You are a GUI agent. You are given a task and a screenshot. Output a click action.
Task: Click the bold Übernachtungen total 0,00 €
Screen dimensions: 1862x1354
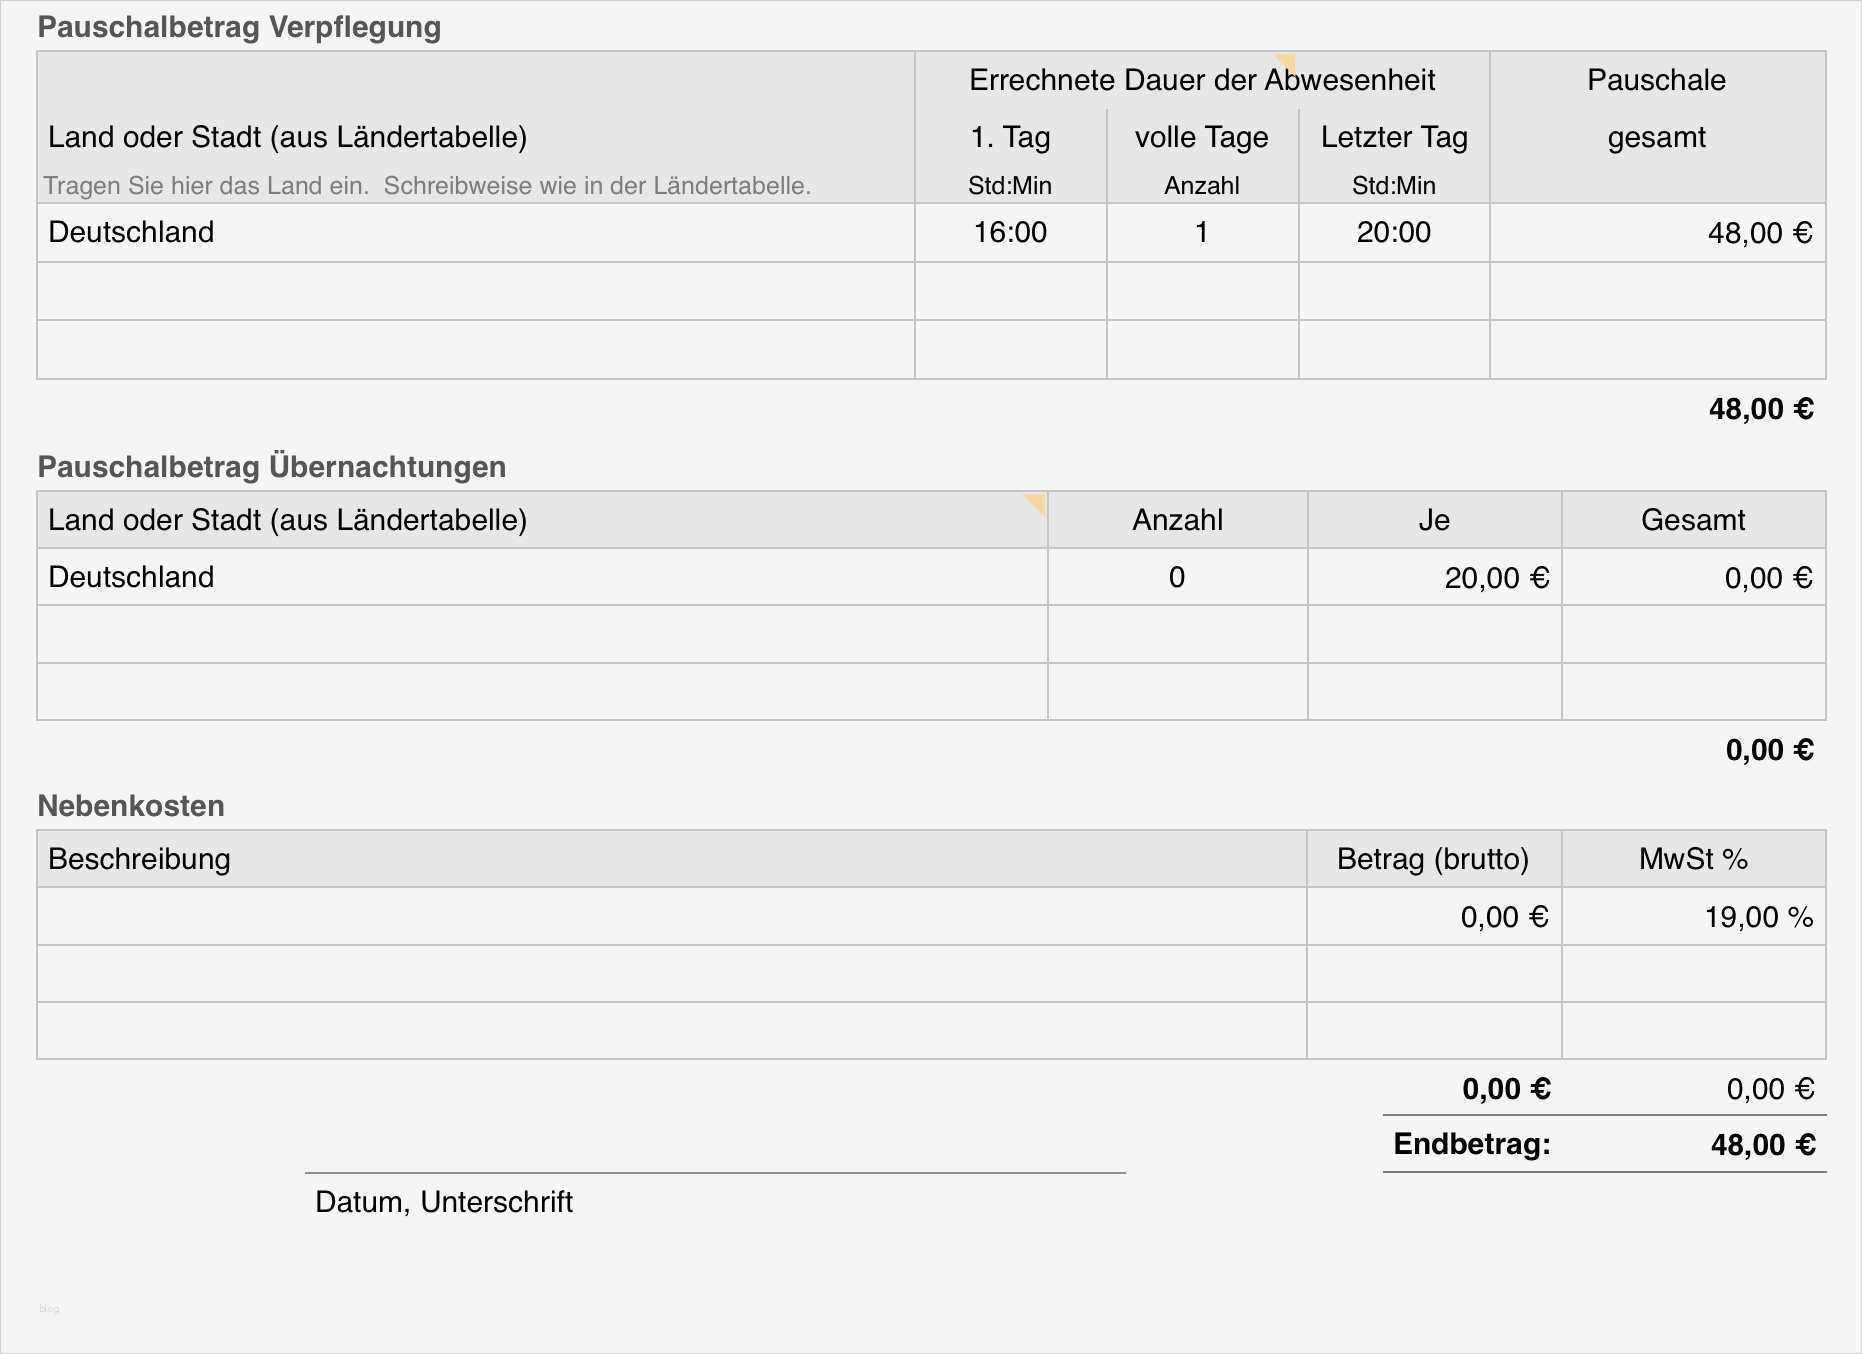[x=1768, y=750]
